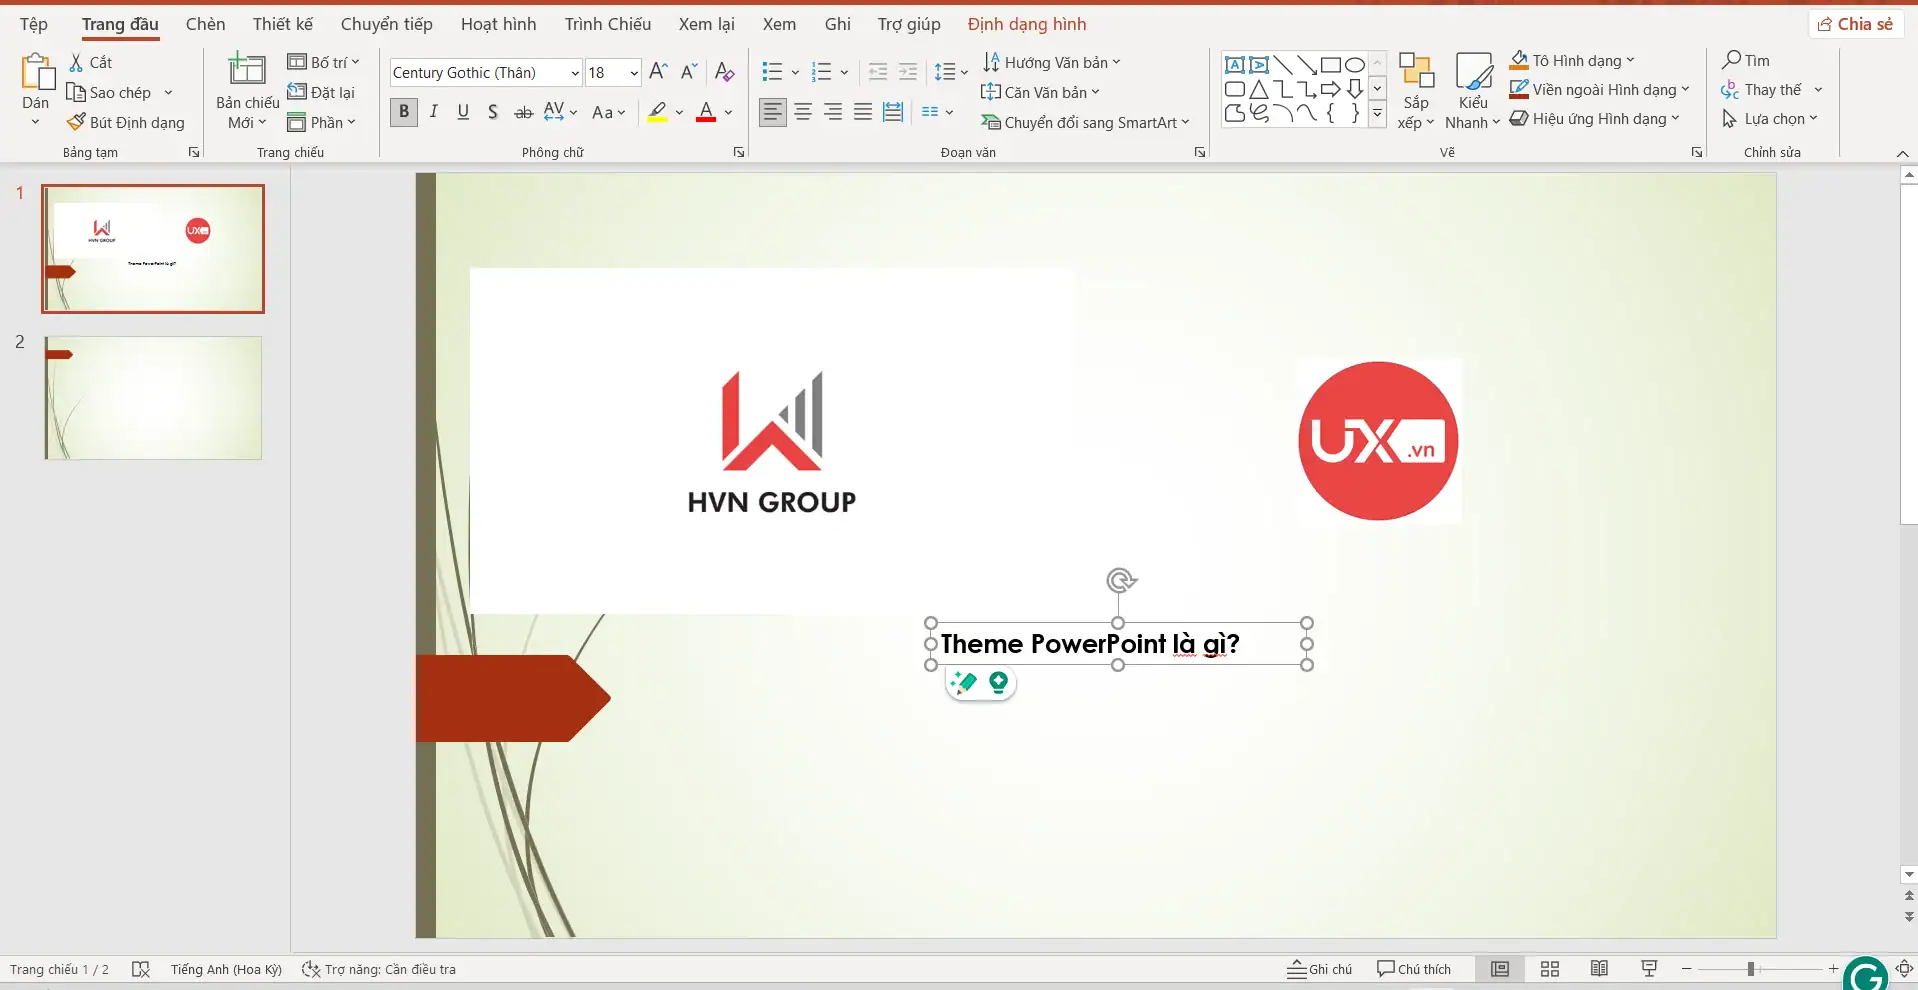
Task: Open the Định dạng hình shape format tab
Action: 1027,24
